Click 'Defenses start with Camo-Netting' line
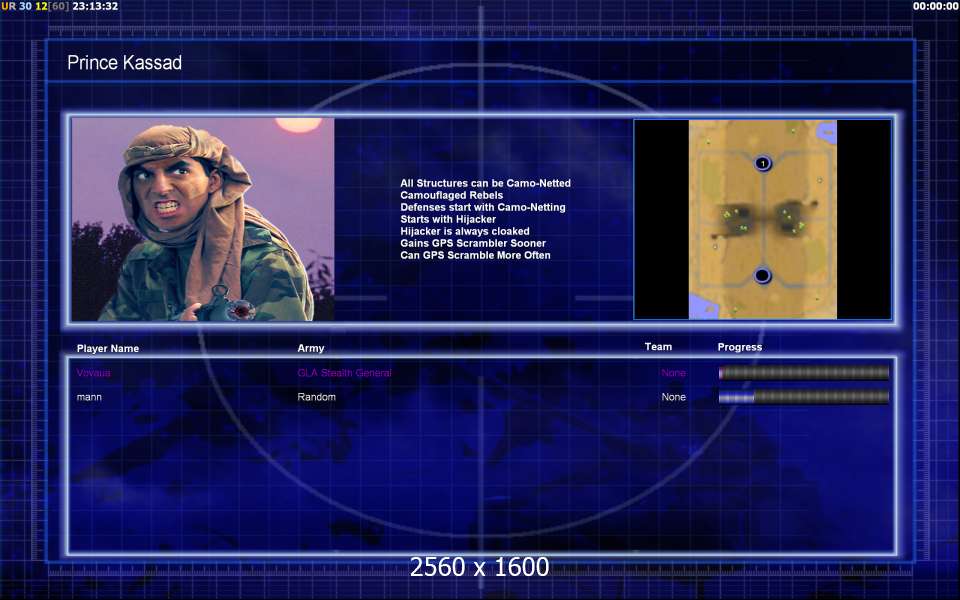The width and height of the screenshot is (960, 600). click(x=483, y=207)
